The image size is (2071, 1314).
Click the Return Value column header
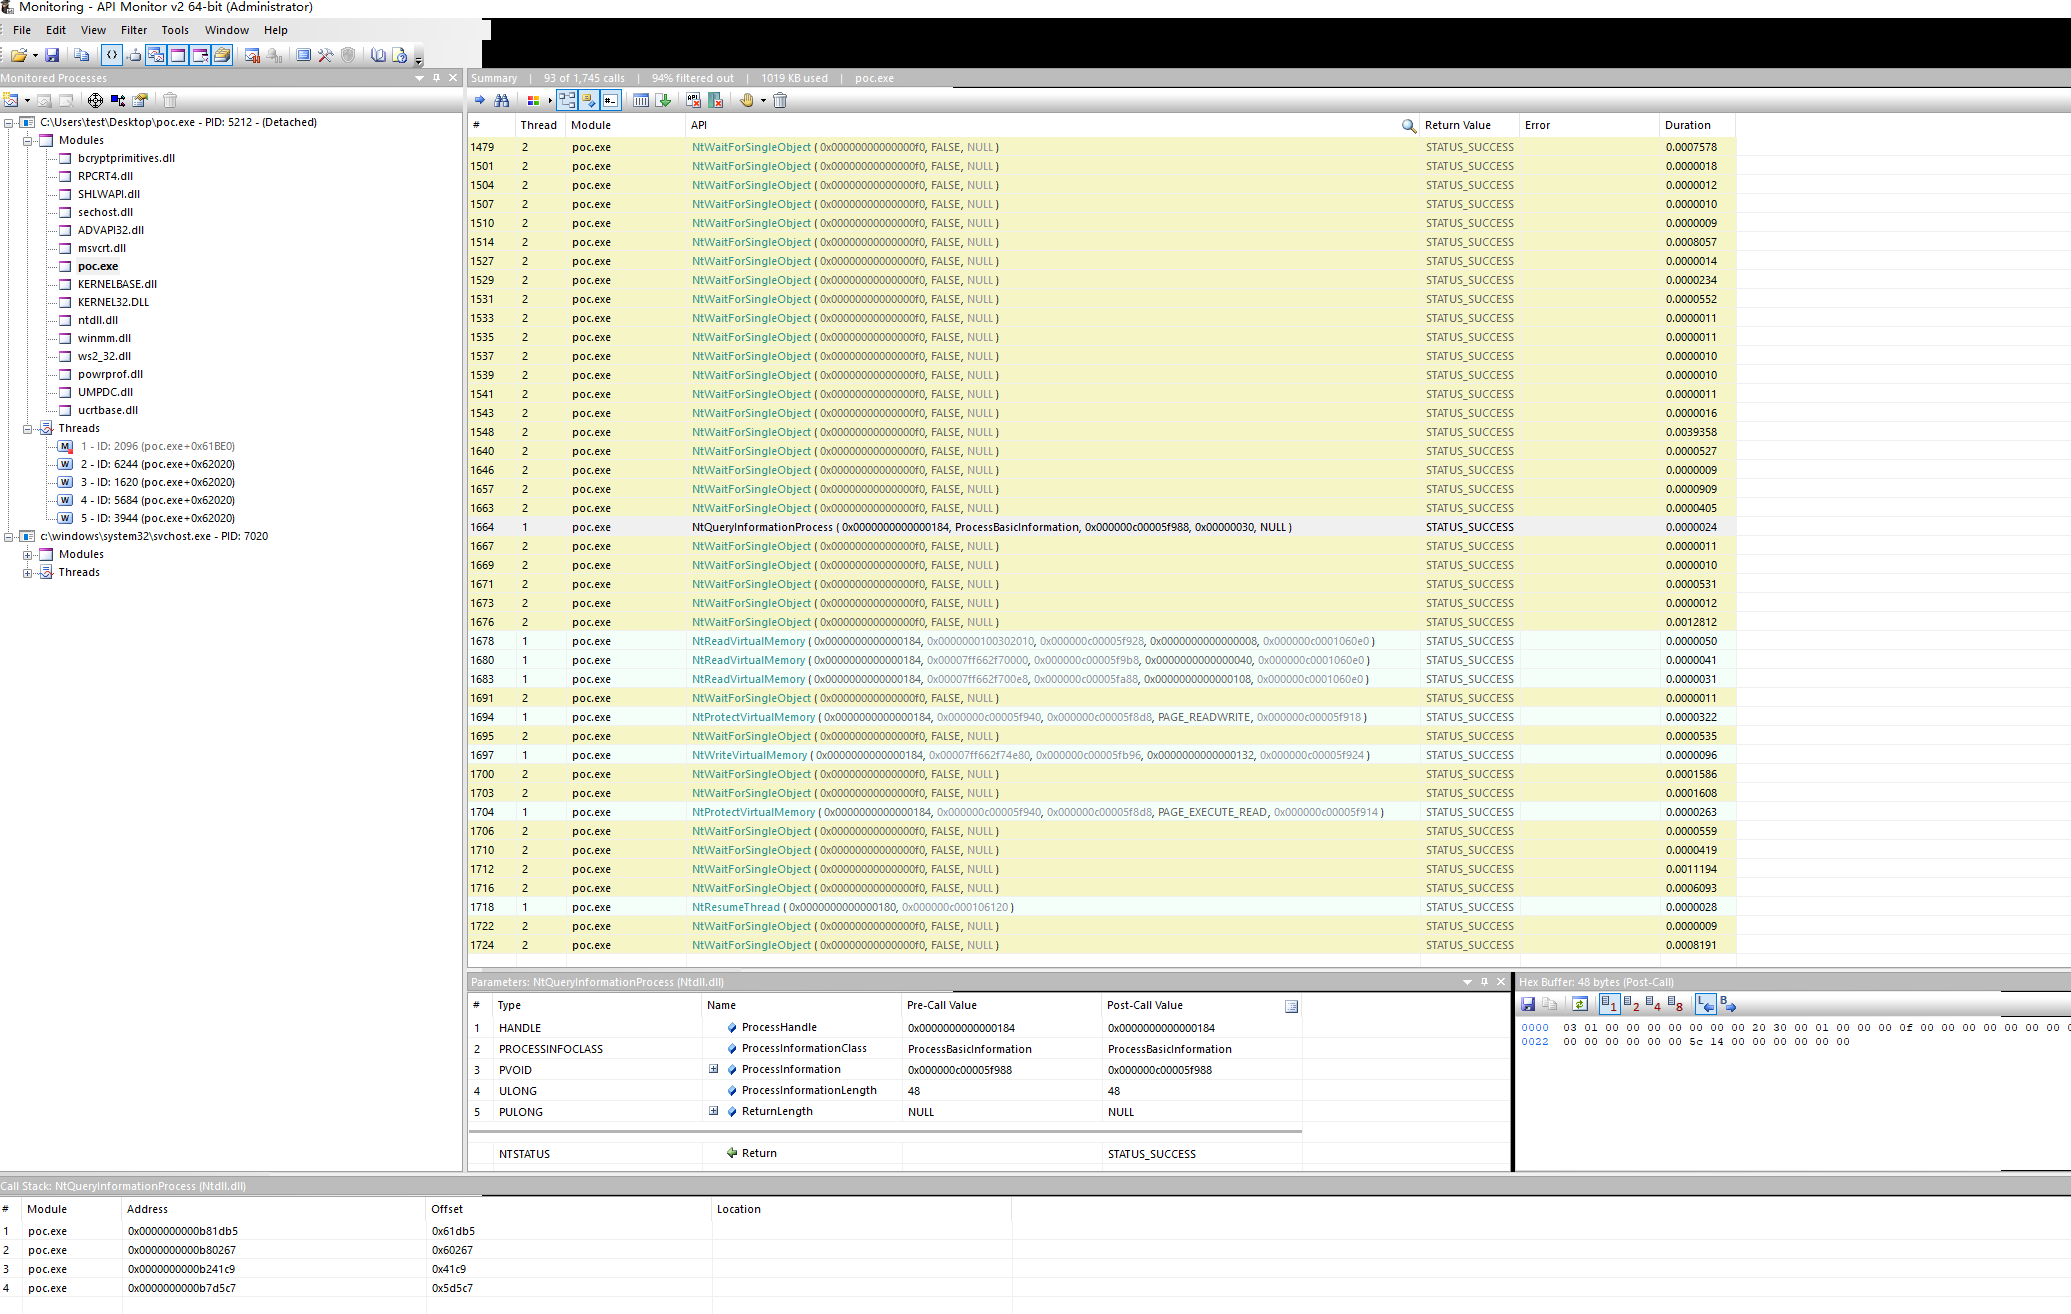[1457, 125]
